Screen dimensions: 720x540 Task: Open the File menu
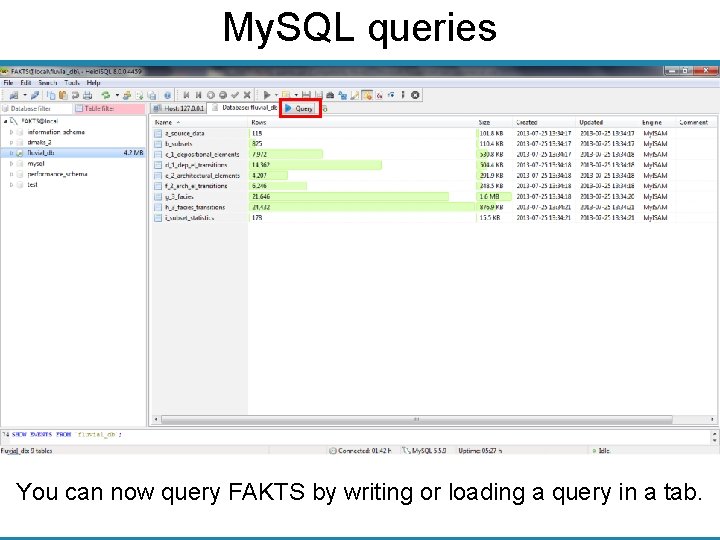click(x=8, y=83)
